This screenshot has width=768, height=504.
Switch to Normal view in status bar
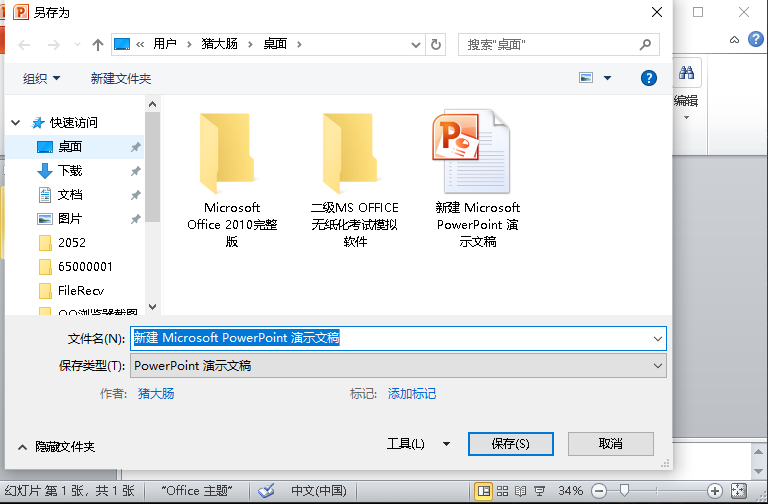click(x=484, y=491)
